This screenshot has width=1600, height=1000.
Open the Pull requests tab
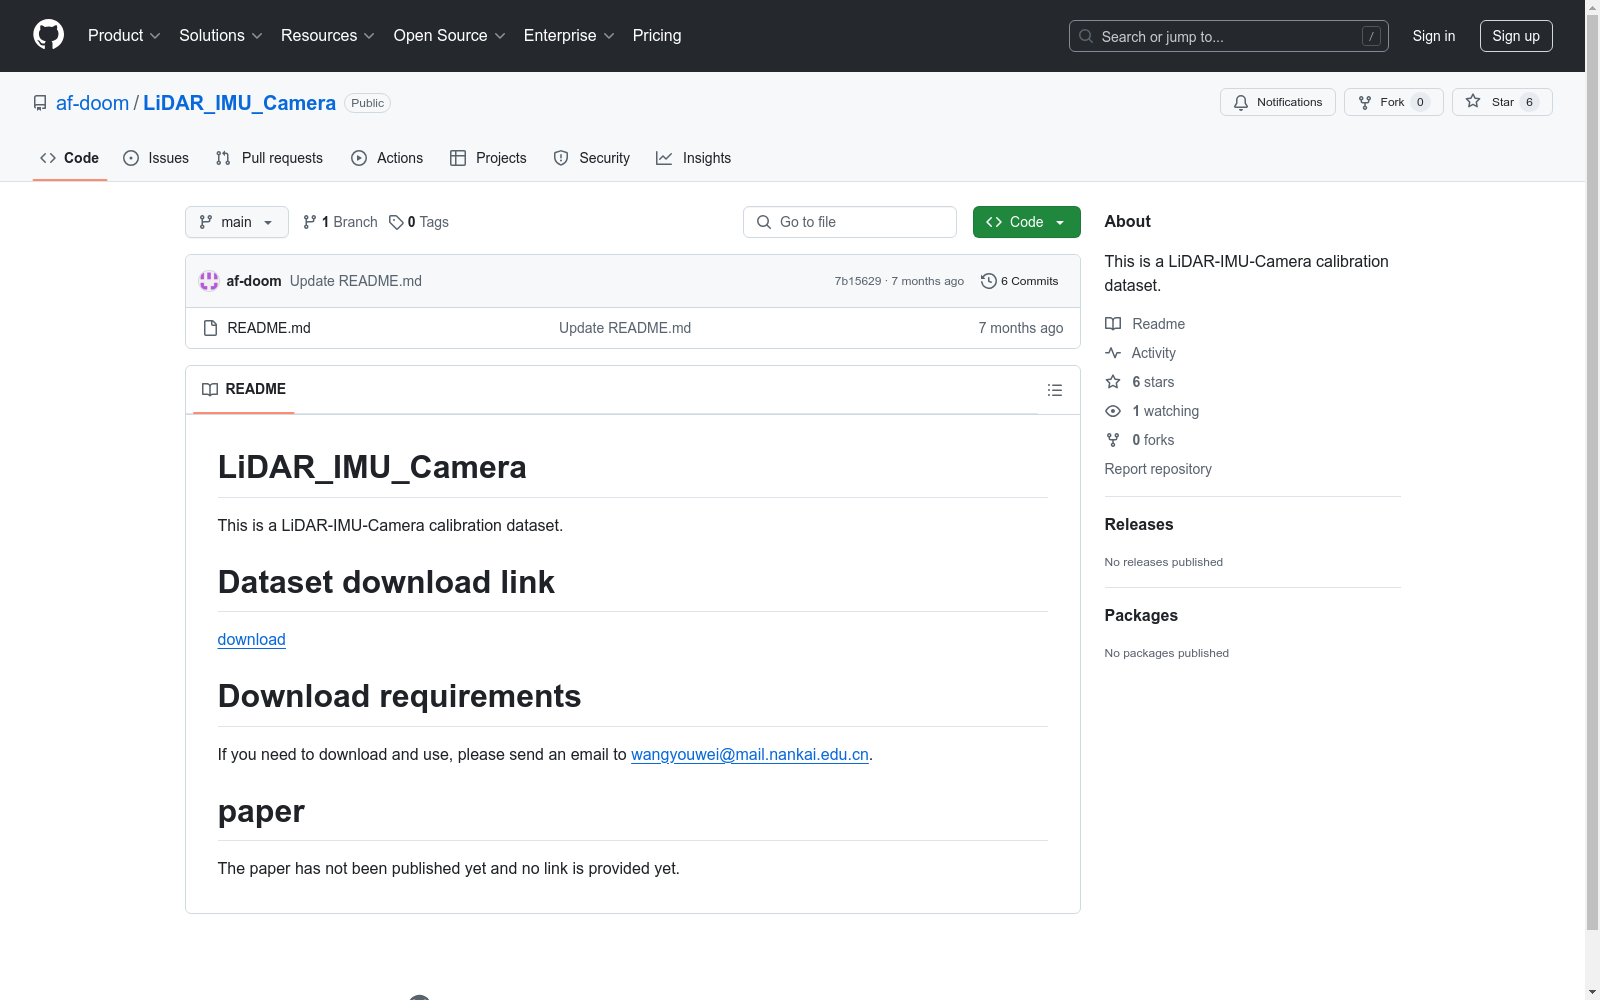click(269, 158)
